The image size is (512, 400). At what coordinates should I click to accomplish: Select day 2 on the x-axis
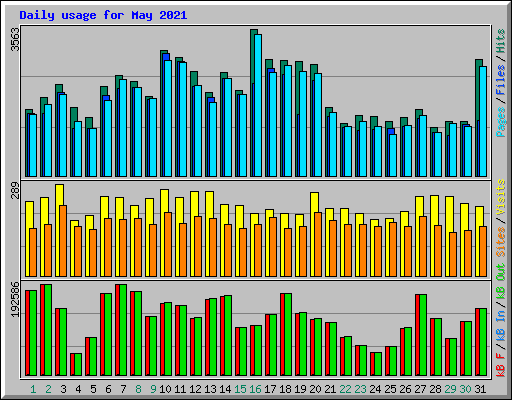(x=48, y=389)
